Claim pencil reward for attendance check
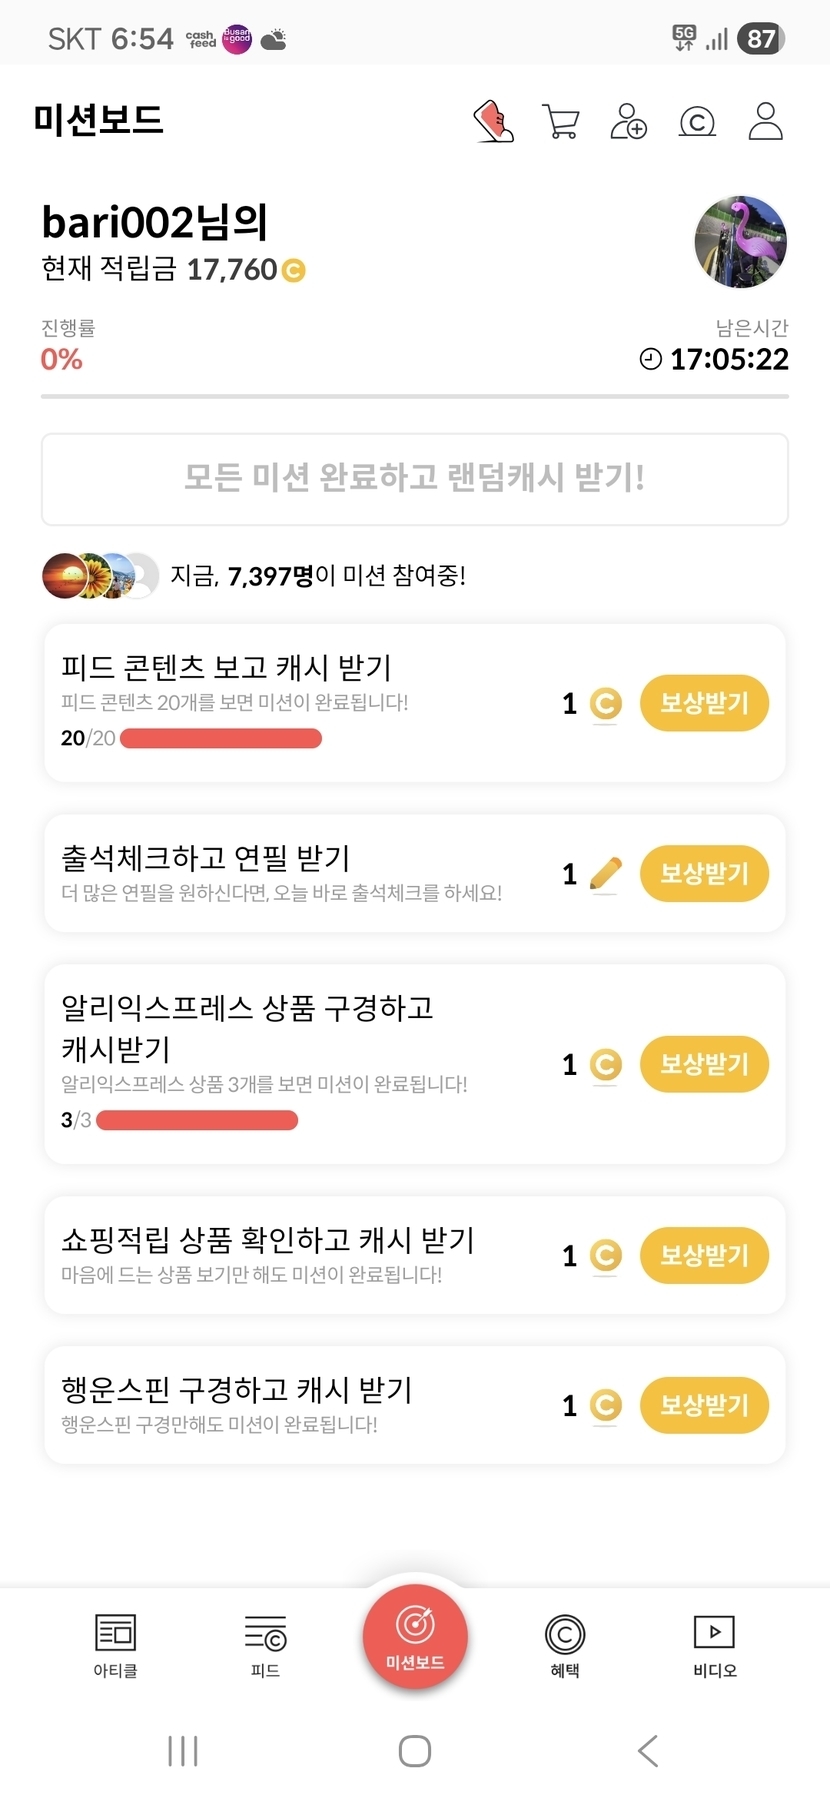This screenshot has width=830, height=1798. pos(704,874)
